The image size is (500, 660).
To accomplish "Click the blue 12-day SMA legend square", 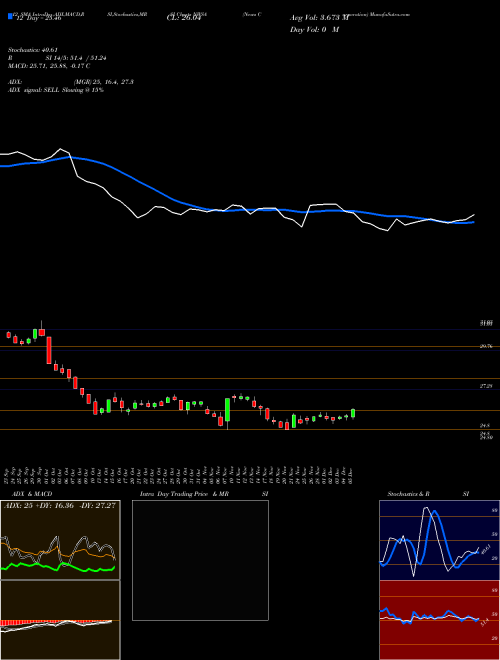I will (x=10, y=16).
